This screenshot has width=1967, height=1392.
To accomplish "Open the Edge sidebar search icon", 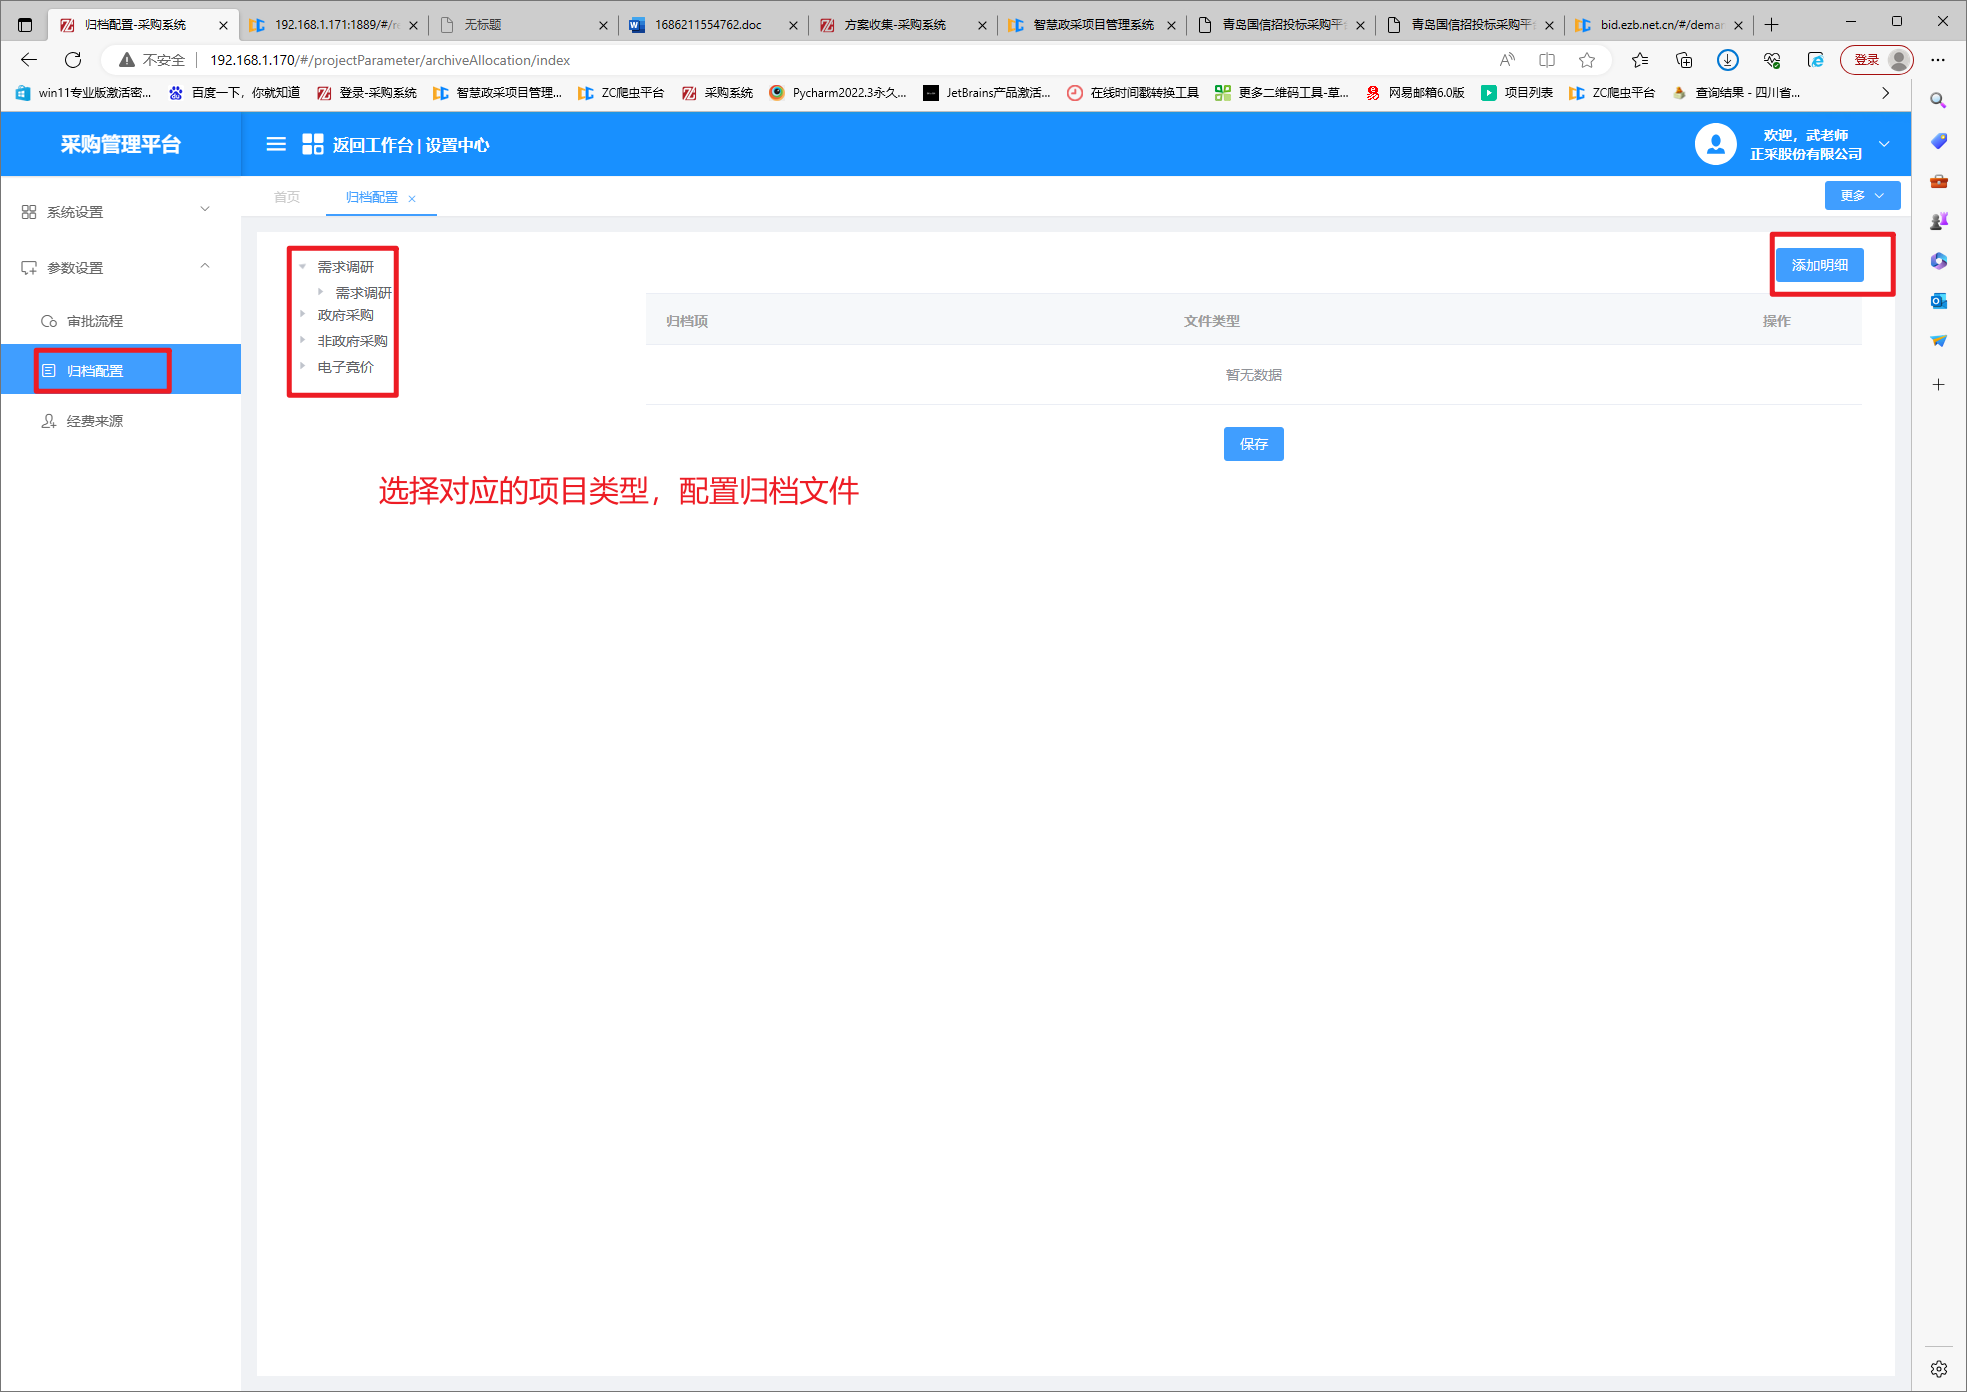I will coord(1938,100).
